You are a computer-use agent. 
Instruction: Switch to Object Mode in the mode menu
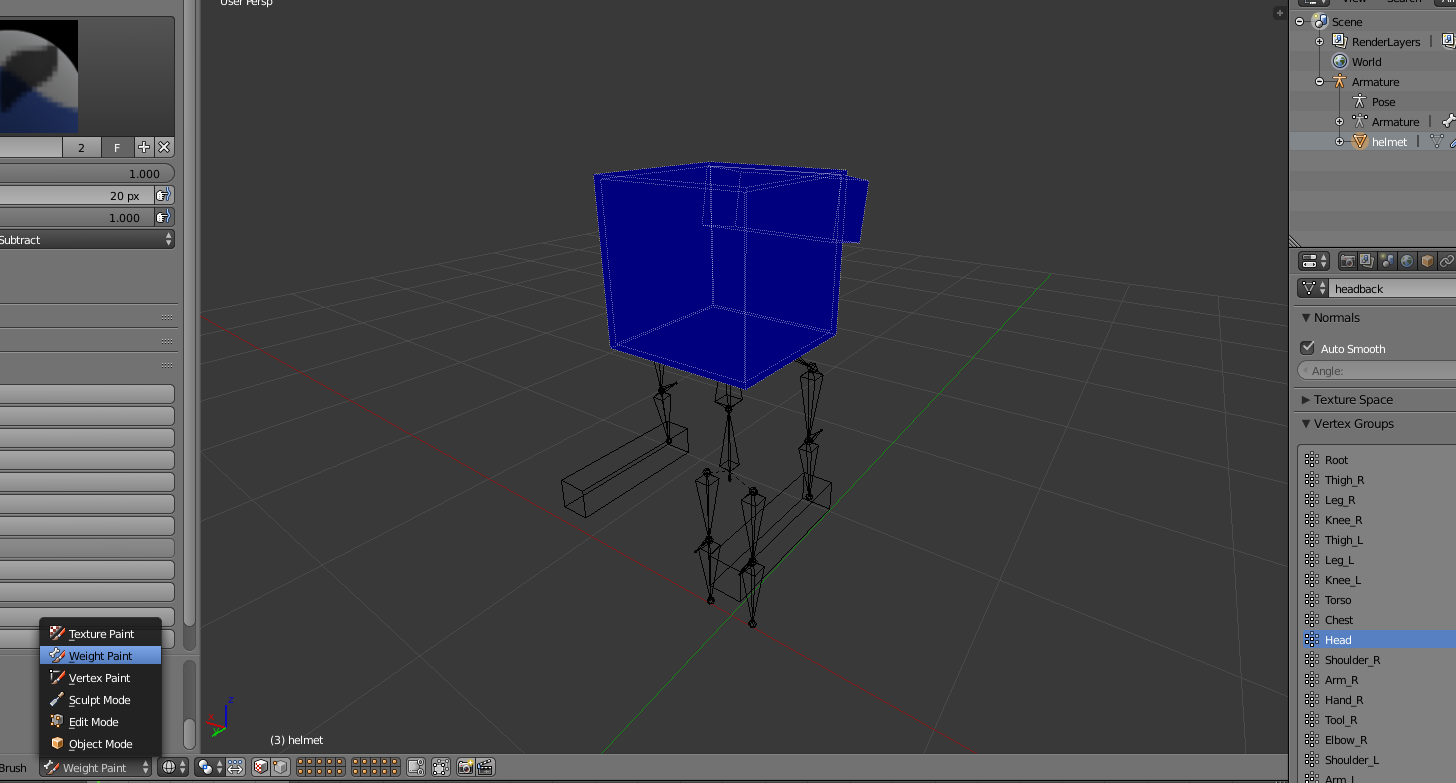100,744
